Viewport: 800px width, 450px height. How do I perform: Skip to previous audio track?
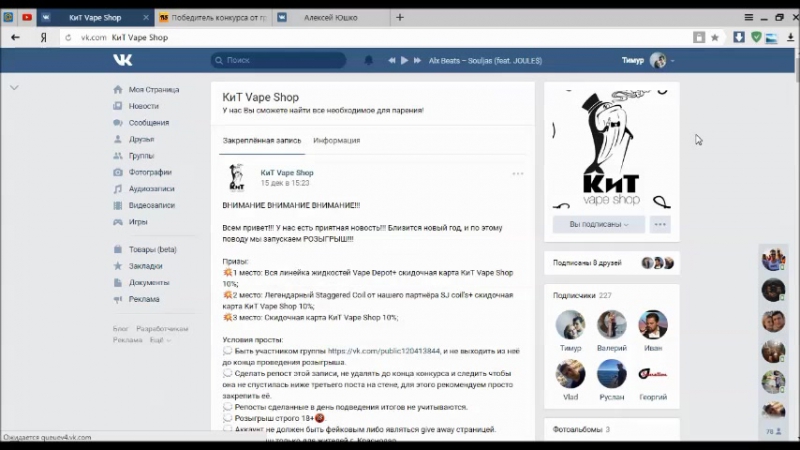click(391, 60)
